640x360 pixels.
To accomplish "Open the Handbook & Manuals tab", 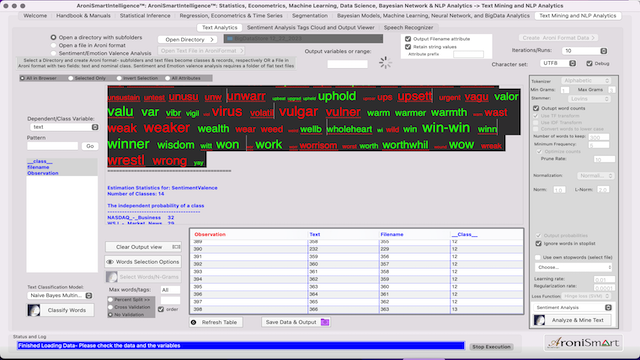I will pos(83,16).
